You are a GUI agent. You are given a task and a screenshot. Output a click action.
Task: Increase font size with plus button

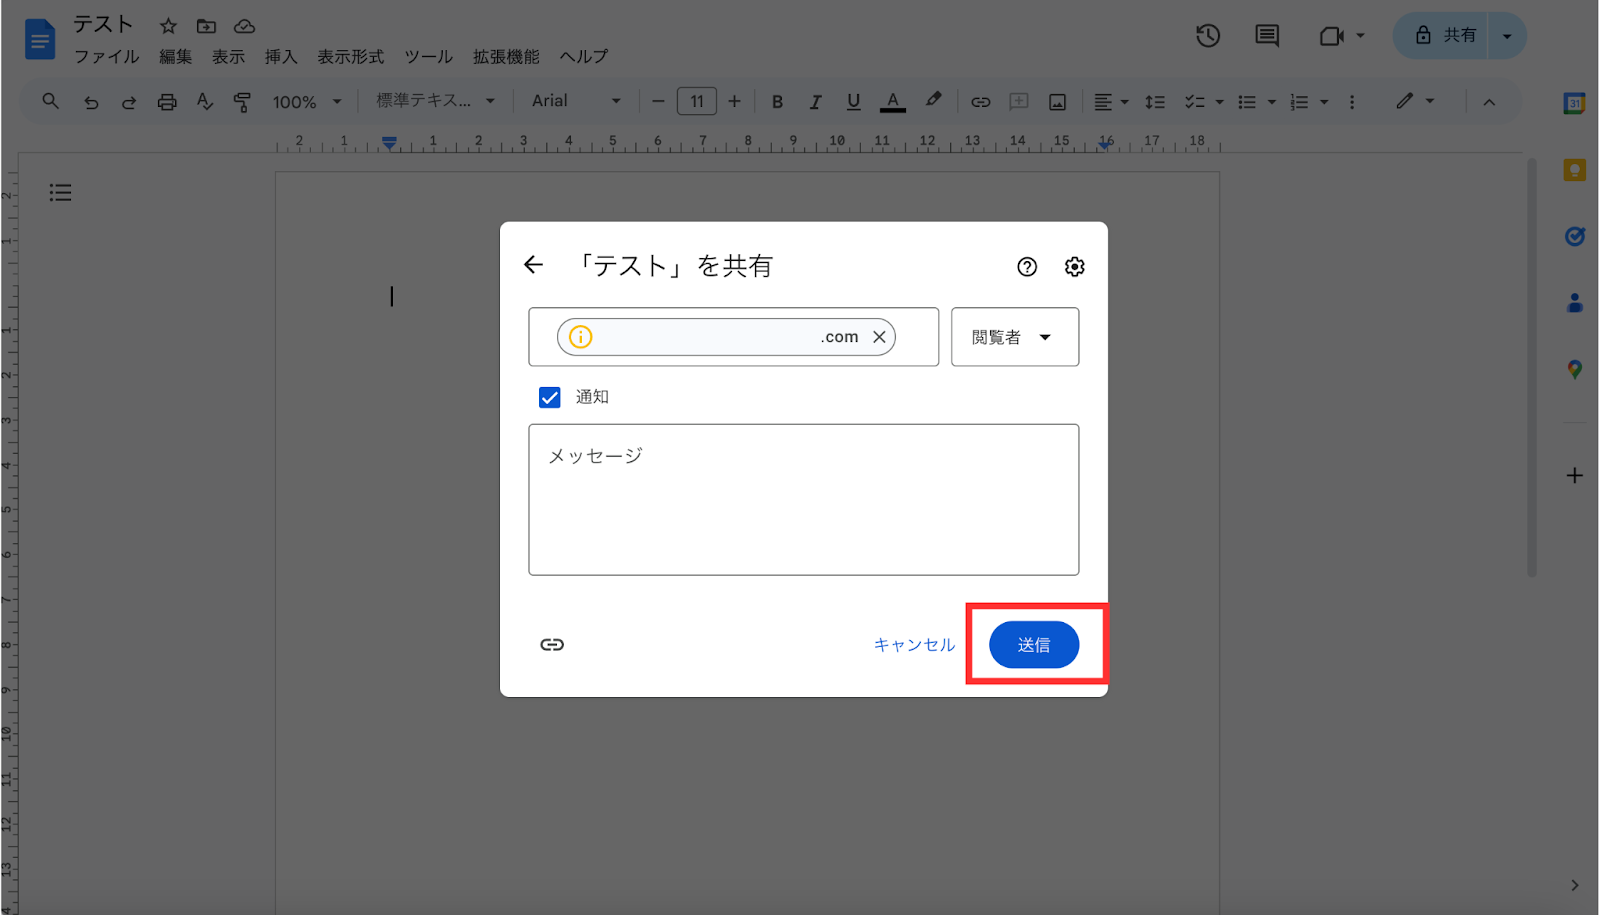pyautogui.click(x=734, y=101)
